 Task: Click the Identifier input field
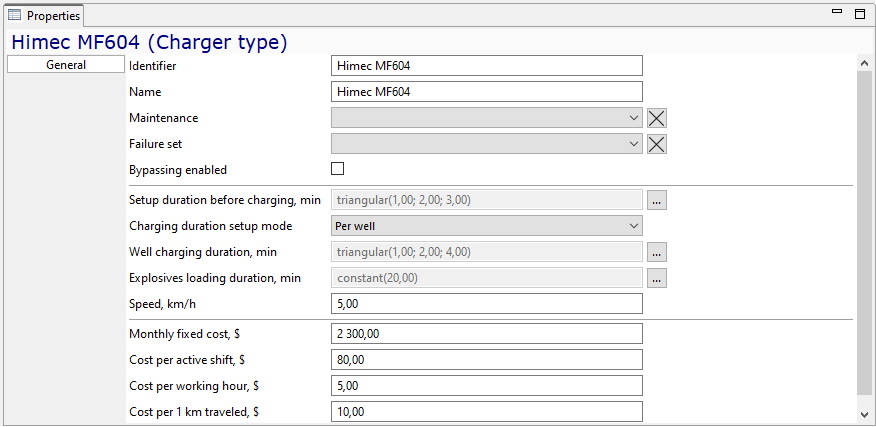click(487, 65)
